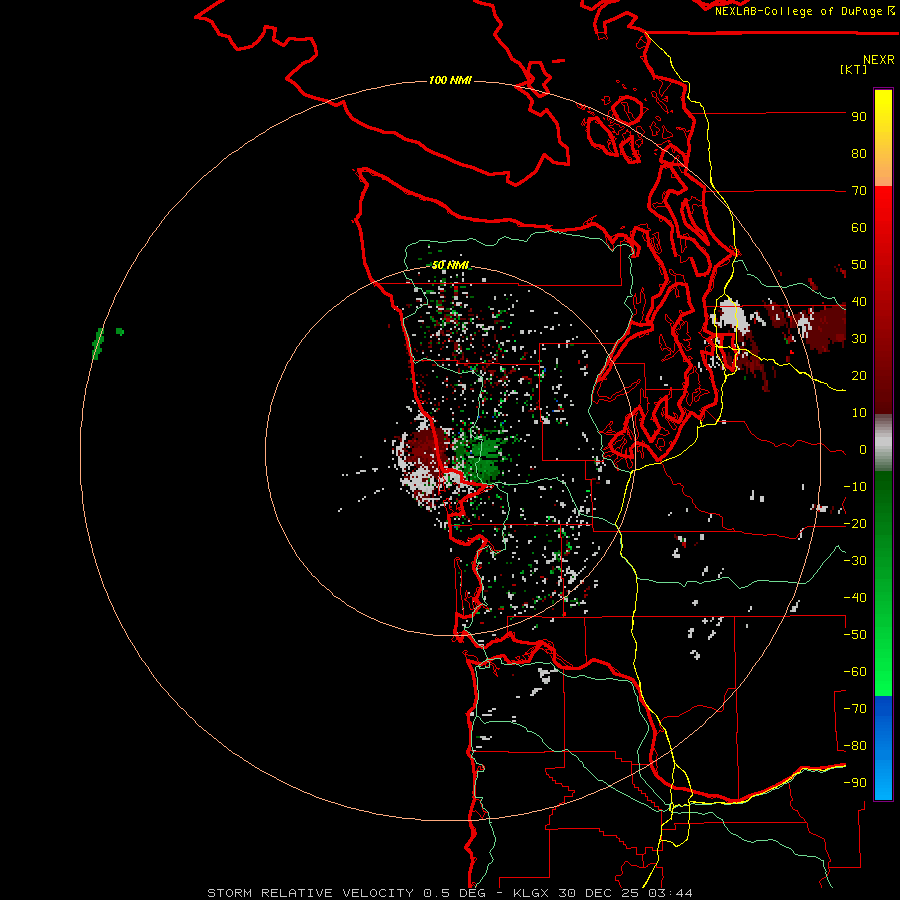Click the Storm Relative Velocity caption text
This screenshot has width=900, height=900.
[x=450, y=893]
